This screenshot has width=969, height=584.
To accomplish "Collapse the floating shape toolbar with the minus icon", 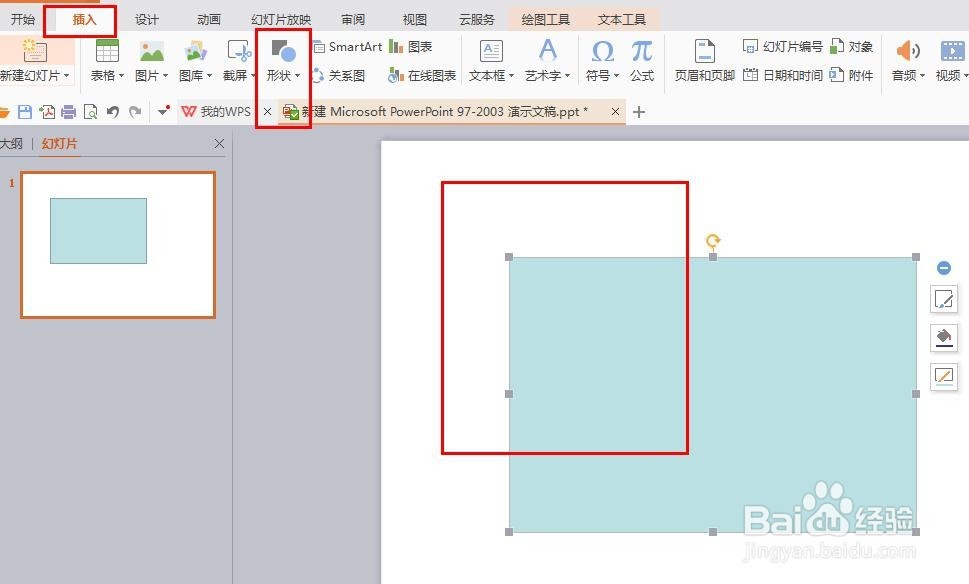I will click(944, 268).
